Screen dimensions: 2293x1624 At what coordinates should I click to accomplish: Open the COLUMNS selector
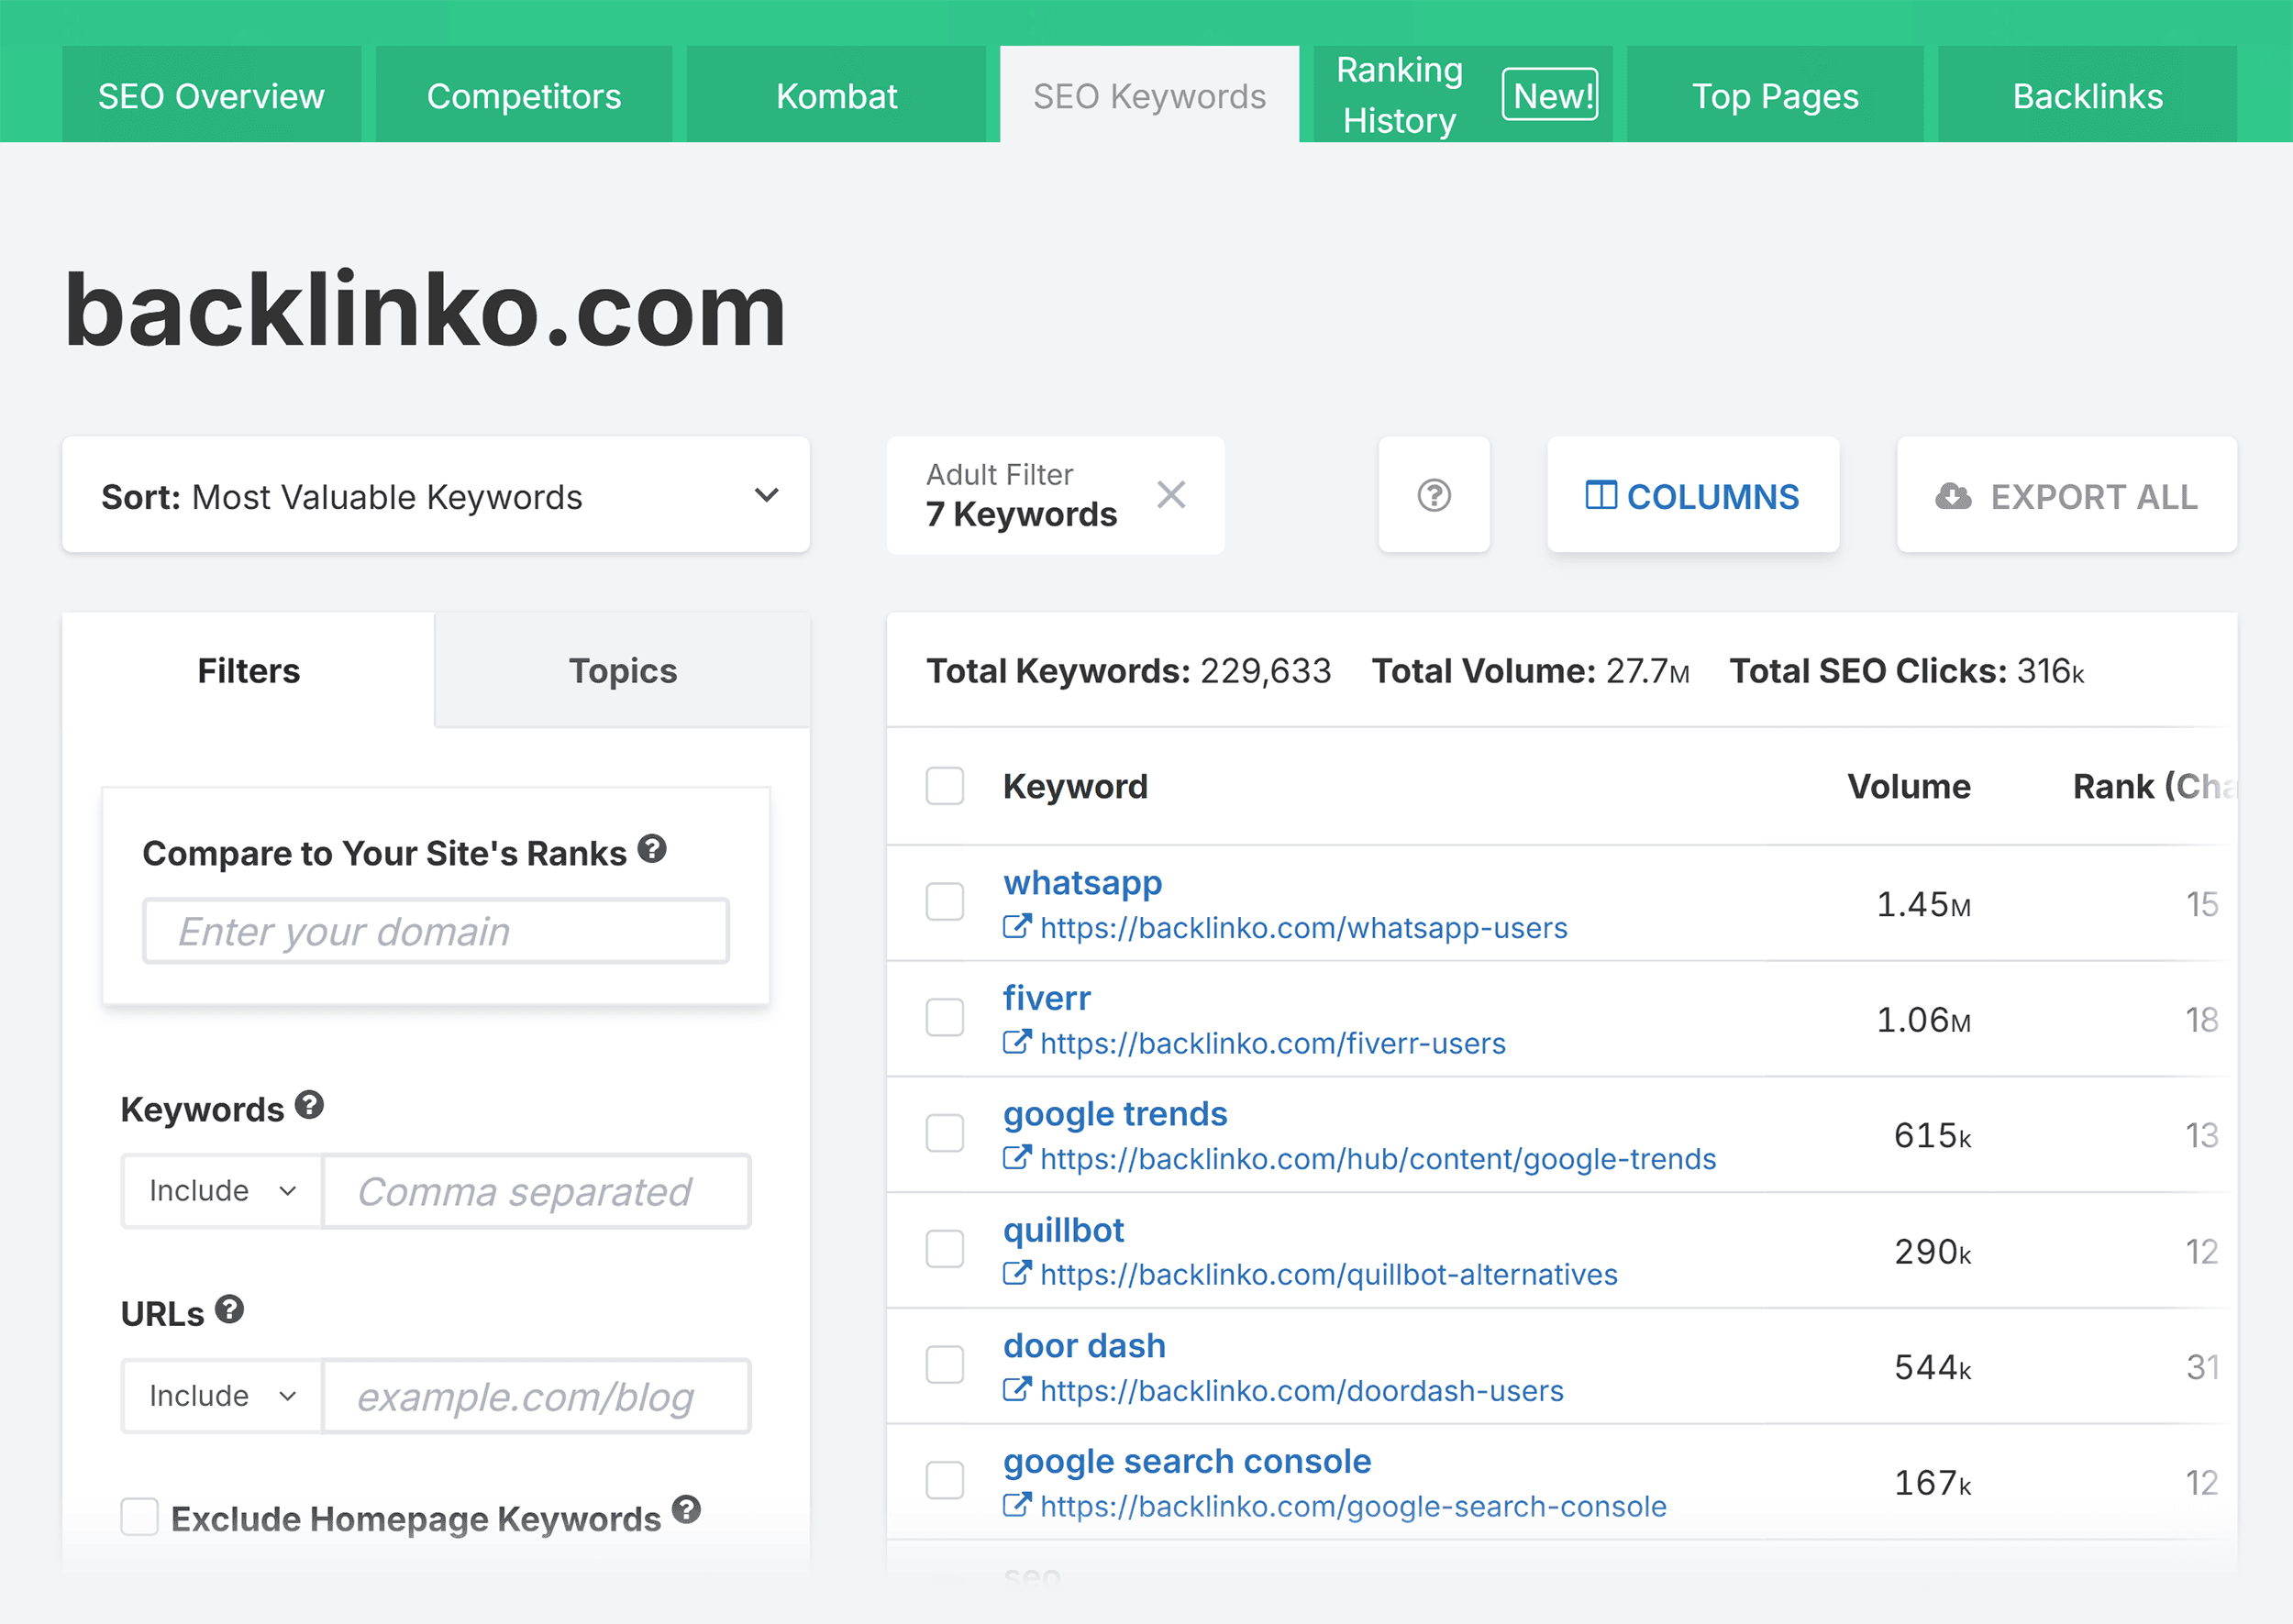pos(1693,495)
